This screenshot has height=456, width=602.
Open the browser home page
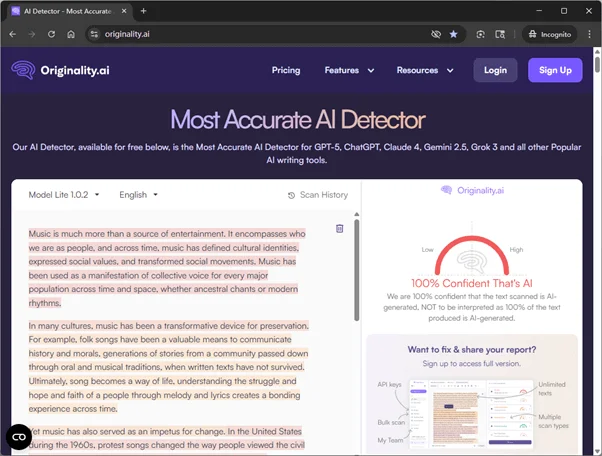[71, 34]
